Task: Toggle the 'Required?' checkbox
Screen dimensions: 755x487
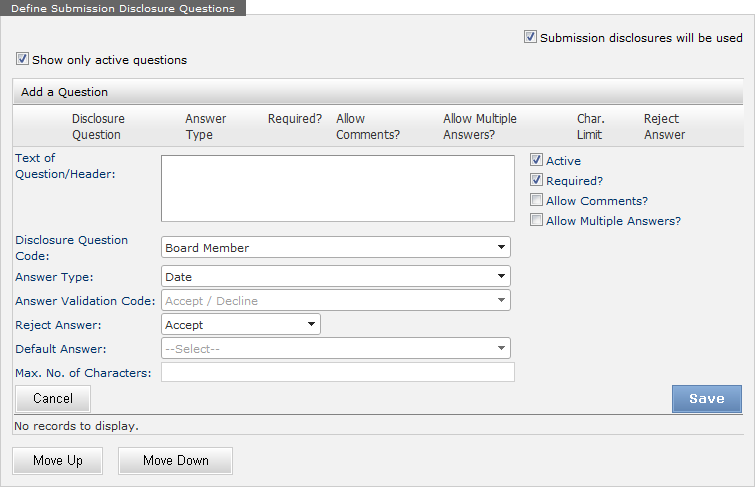Action: click(x=537, y=181)
